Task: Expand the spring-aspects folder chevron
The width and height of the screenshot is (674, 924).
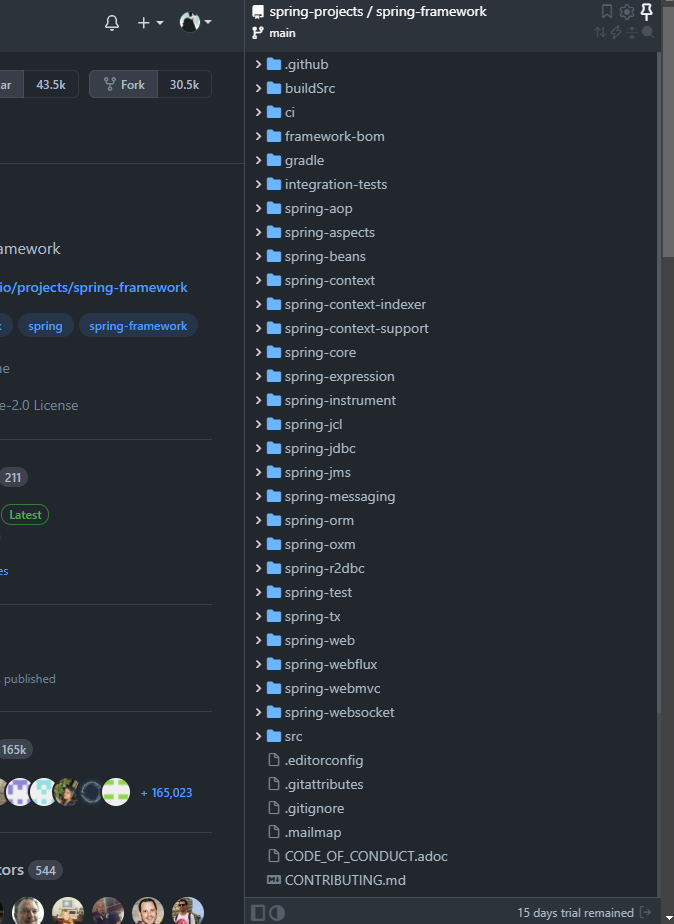Action: (x=258, y=232)
